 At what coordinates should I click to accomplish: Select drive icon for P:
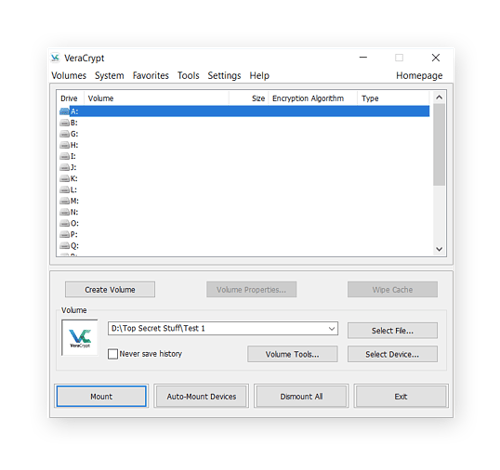64,234
